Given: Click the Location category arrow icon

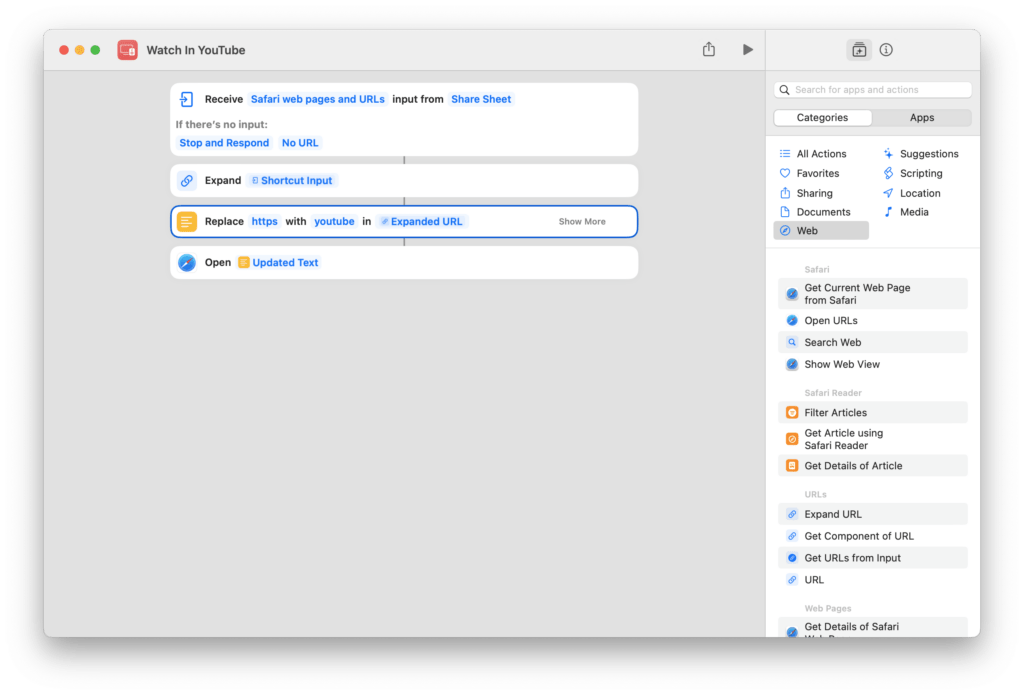Looking at the screenshot, I should (890, 192).
